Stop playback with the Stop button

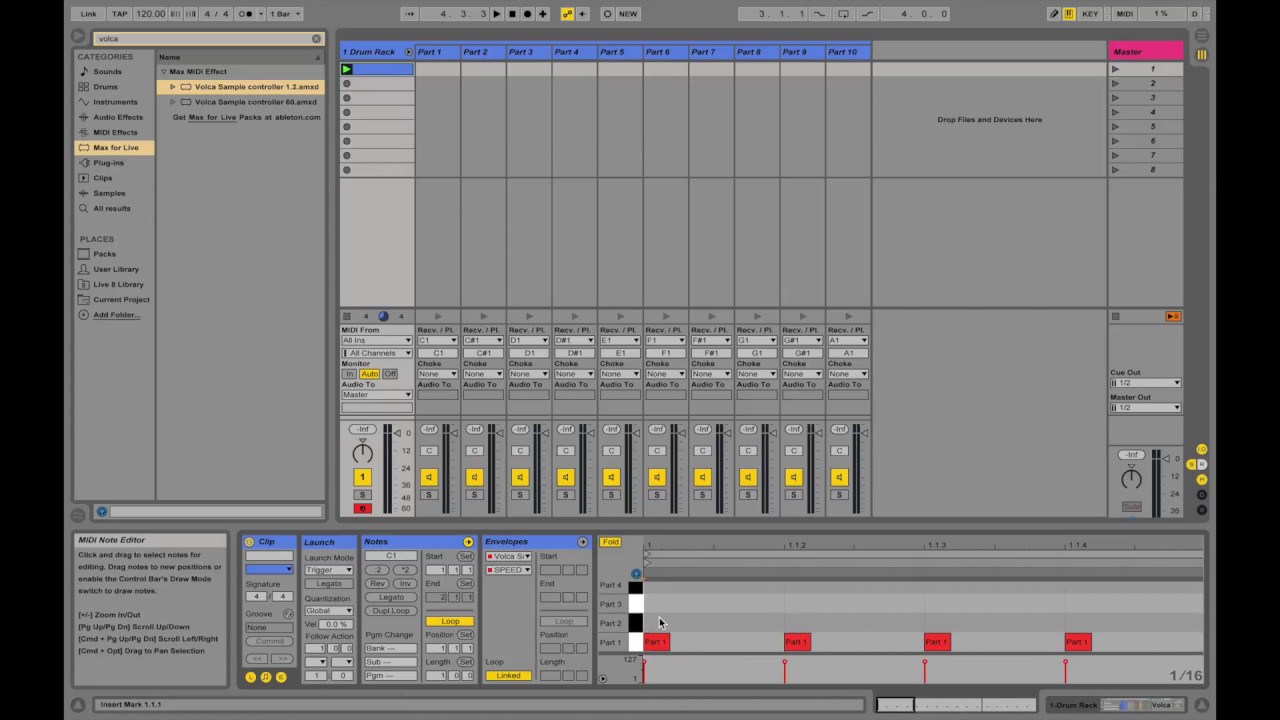point(512,14)
